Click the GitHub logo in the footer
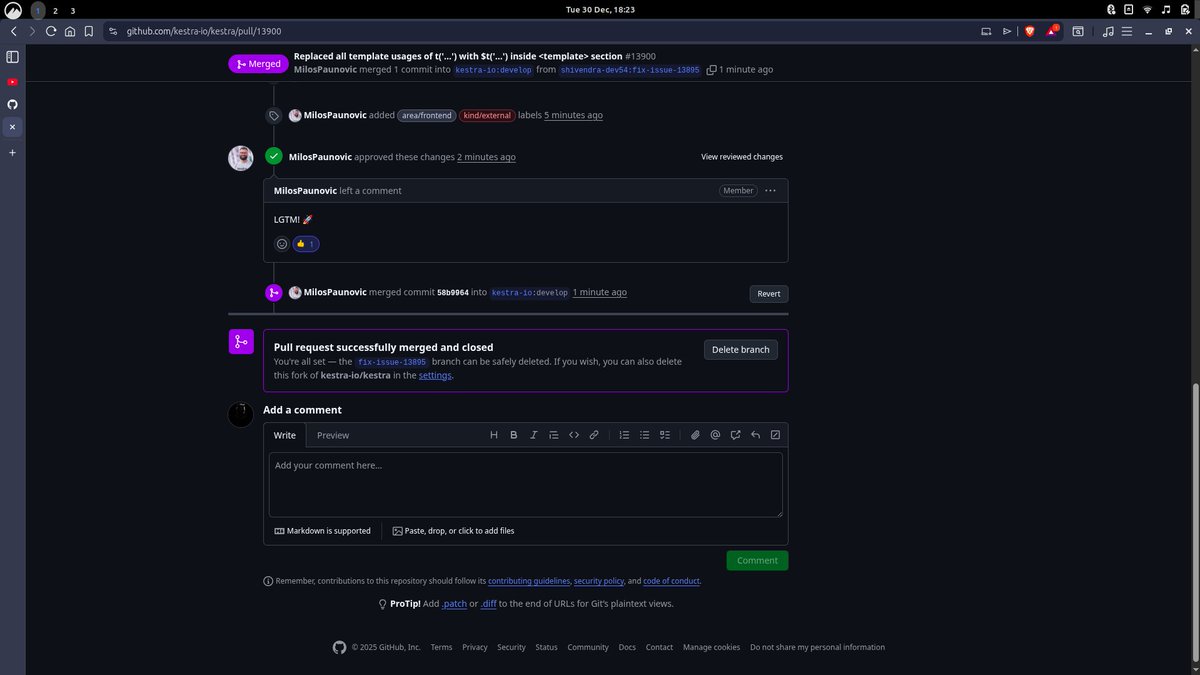This screenshot has width=1200, height=675. (x=339, y=647)
